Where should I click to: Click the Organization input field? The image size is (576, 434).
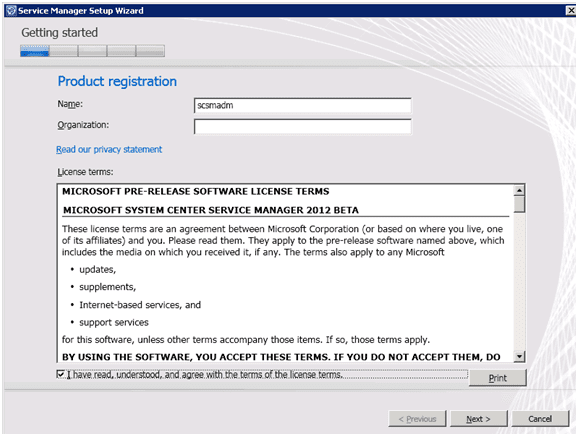(302, 127)
